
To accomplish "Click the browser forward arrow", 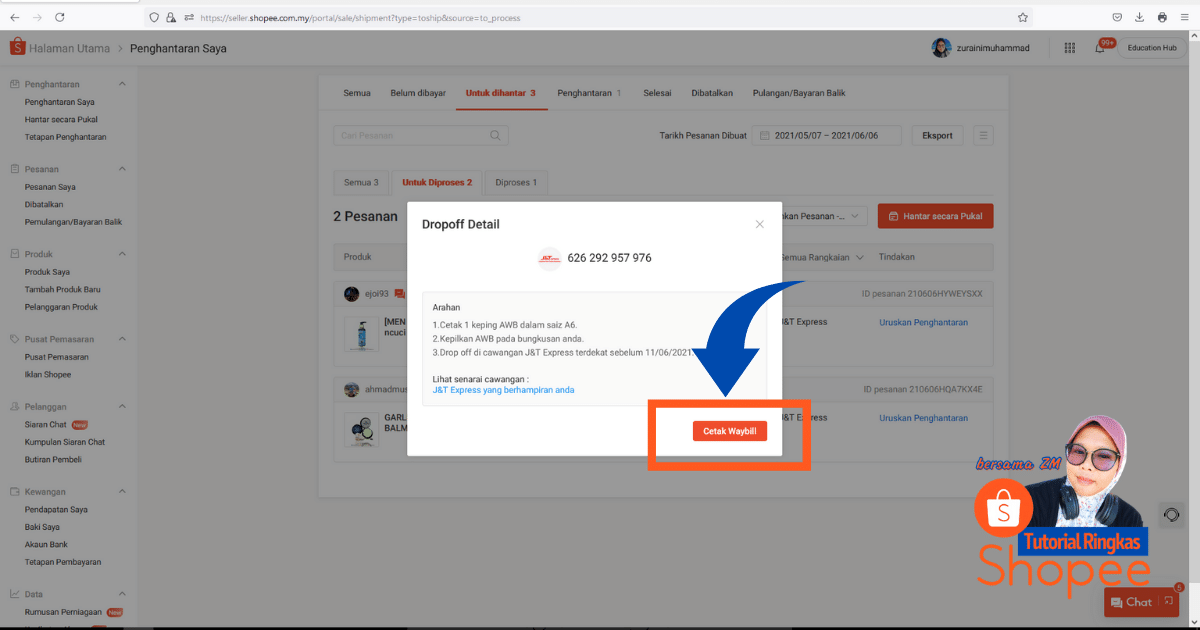I will [37, 17].
